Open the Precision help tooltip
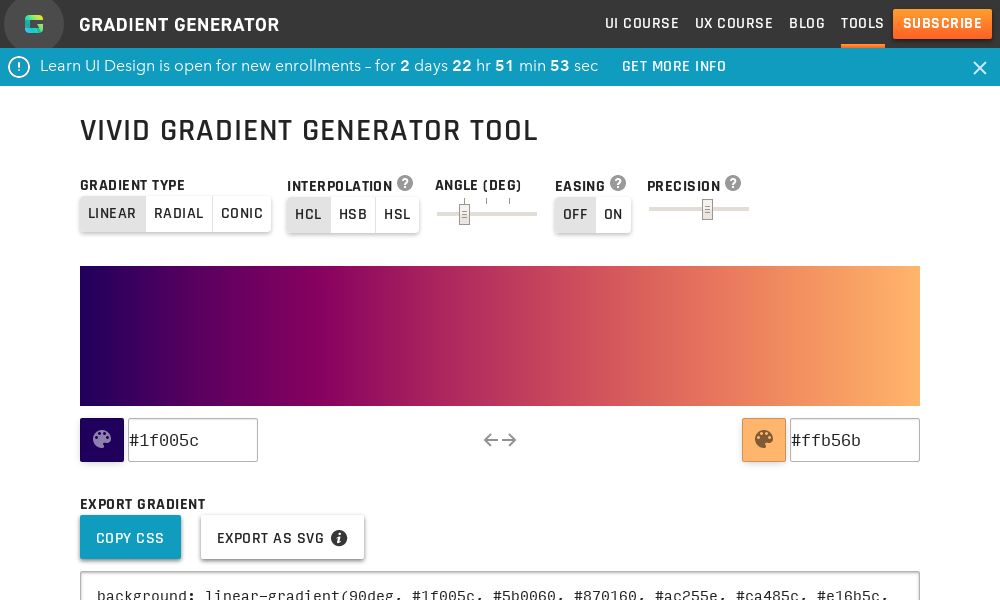1000x600 pixels. (733, 183)
